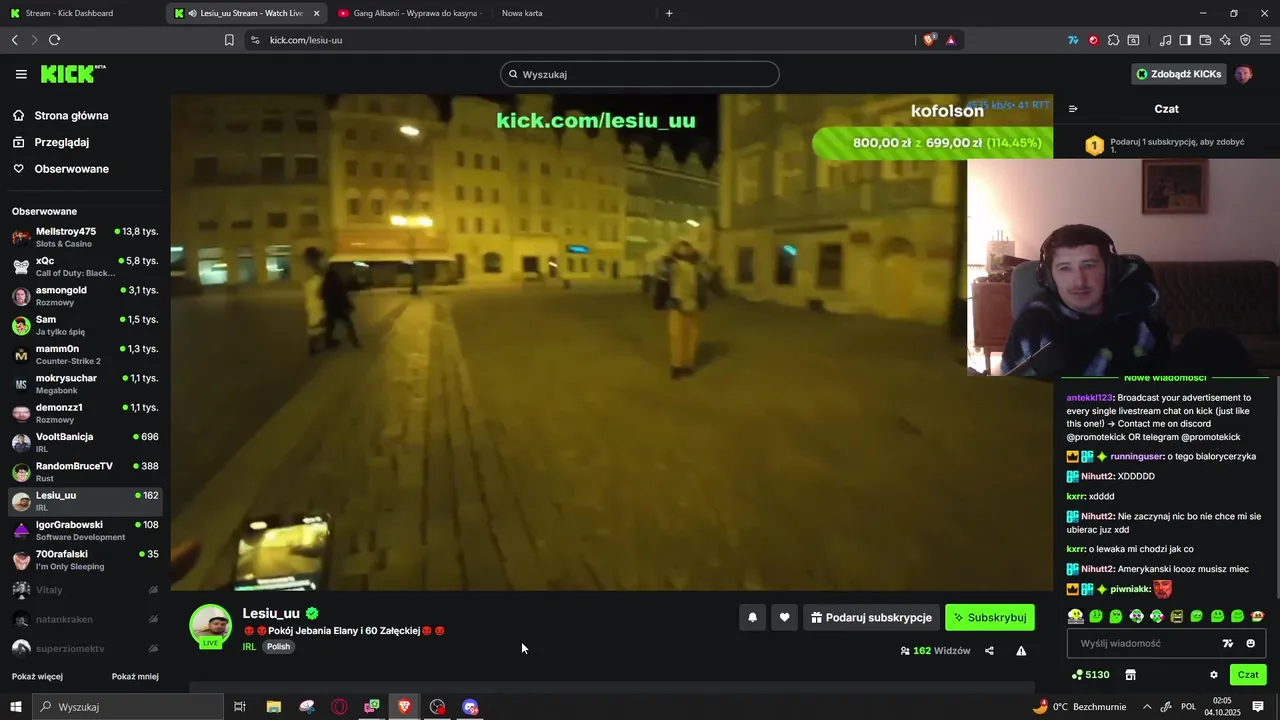
Task: Open the 7TV extension icon
Action: point(1073,40)
